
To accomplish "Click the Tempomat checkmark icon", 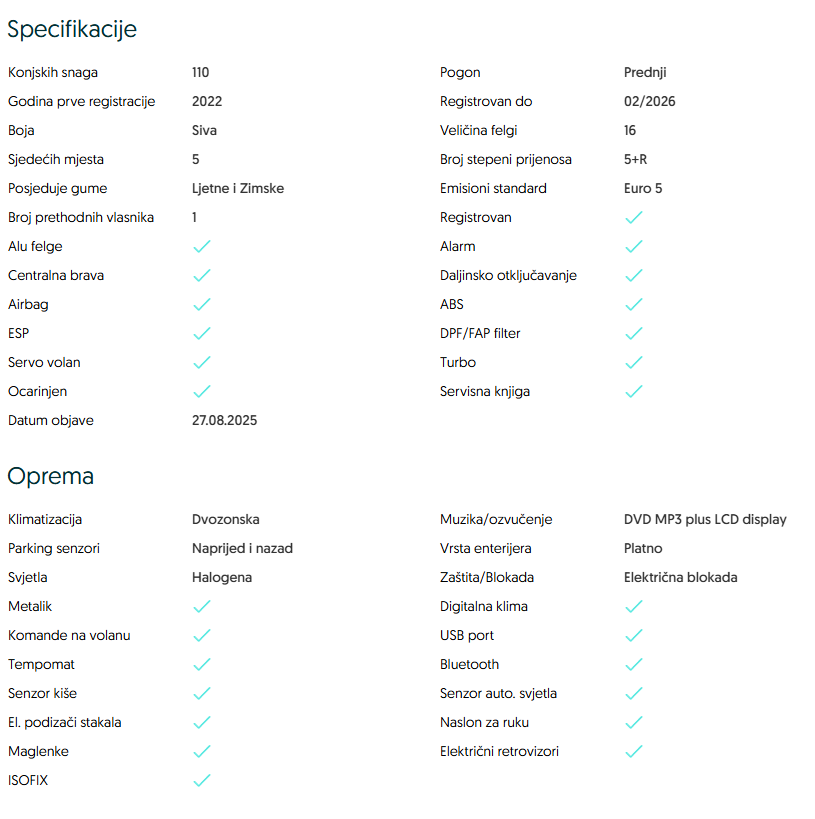I will (x=201, y=664).
